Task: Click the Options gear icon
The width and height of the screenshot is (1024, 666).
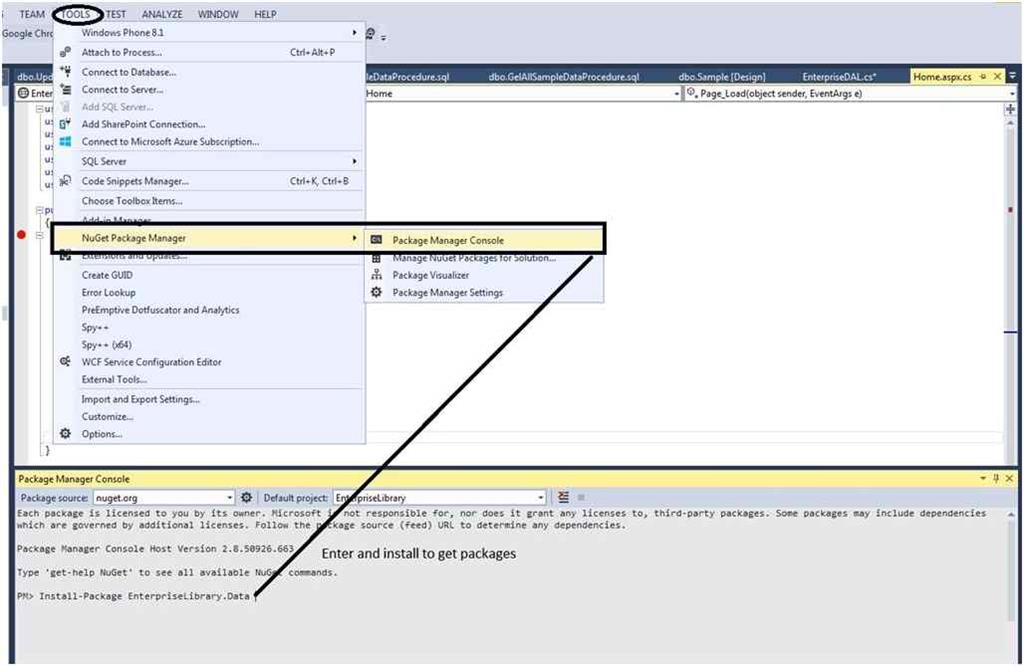Action: pos(64,433)
